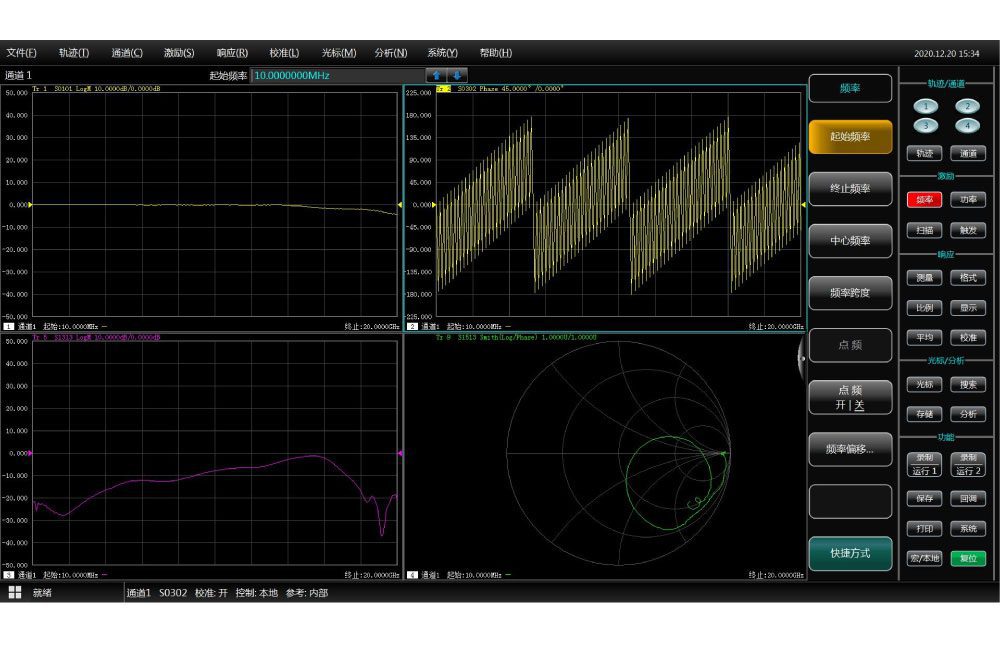This screenshot has width=1000, height=662.
Task: Click the Windows start icon in status bar
Action: coord(15,593)
